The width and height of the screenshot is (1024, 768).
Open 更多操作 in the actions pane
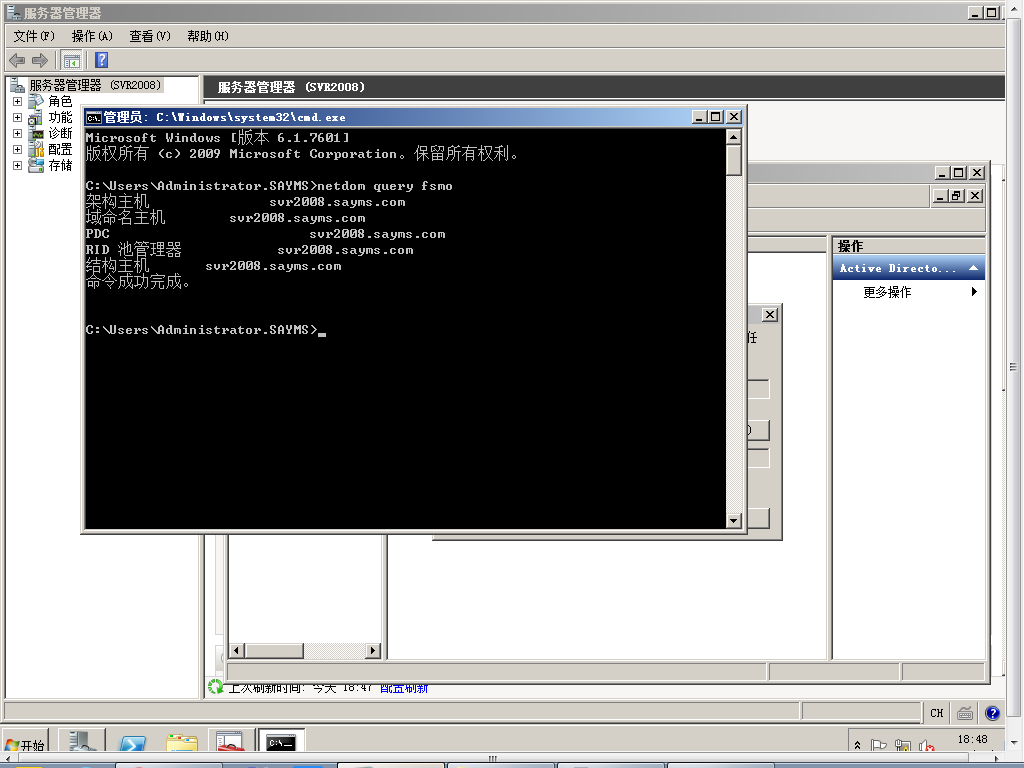887,292
